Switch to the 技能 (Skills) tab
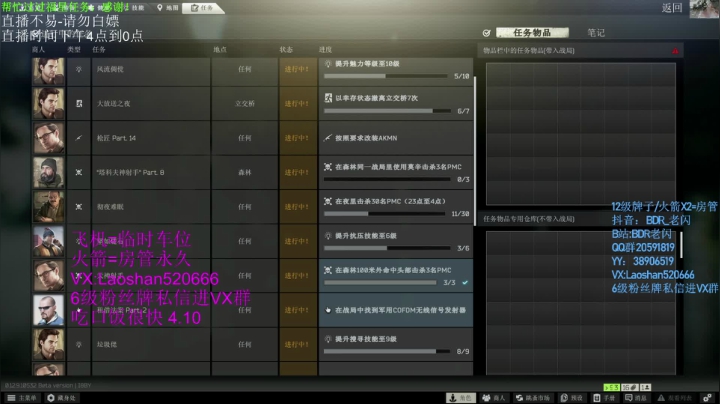The image size is (720, 404). point(137,8)
